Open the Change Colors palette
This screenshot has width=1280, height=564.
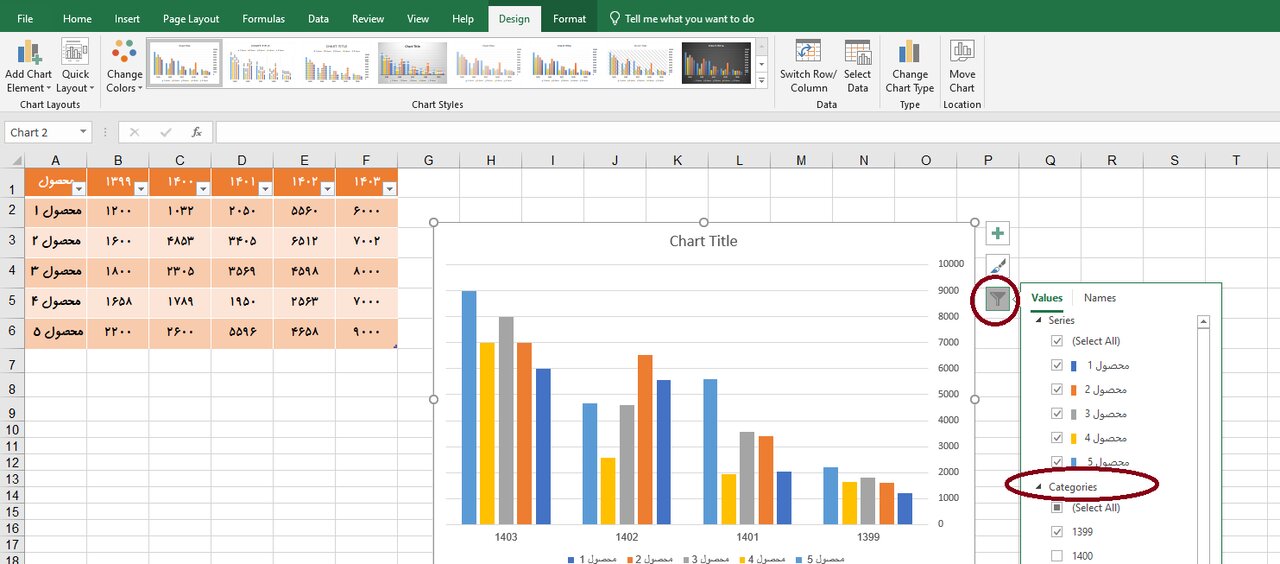click(x=125, y=54)
